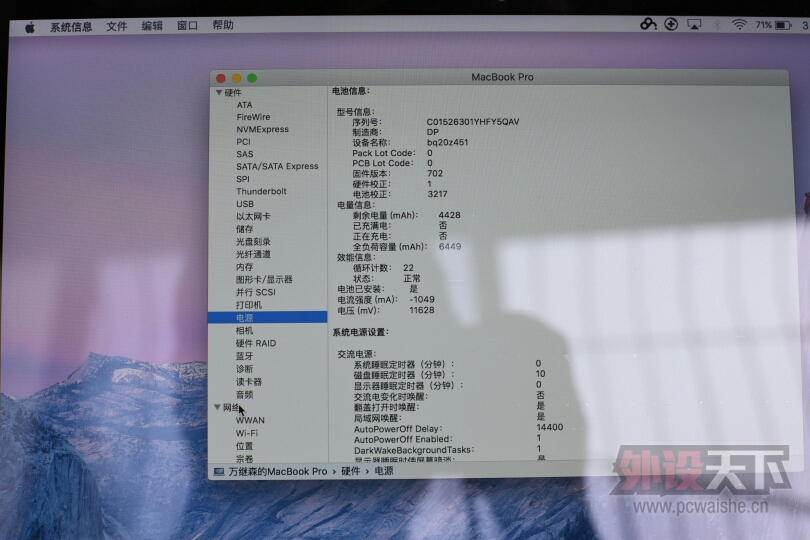Viewport: 810px width, 540px height.
Task: Open the 文件 (File) menu
Action: point(117,27)
